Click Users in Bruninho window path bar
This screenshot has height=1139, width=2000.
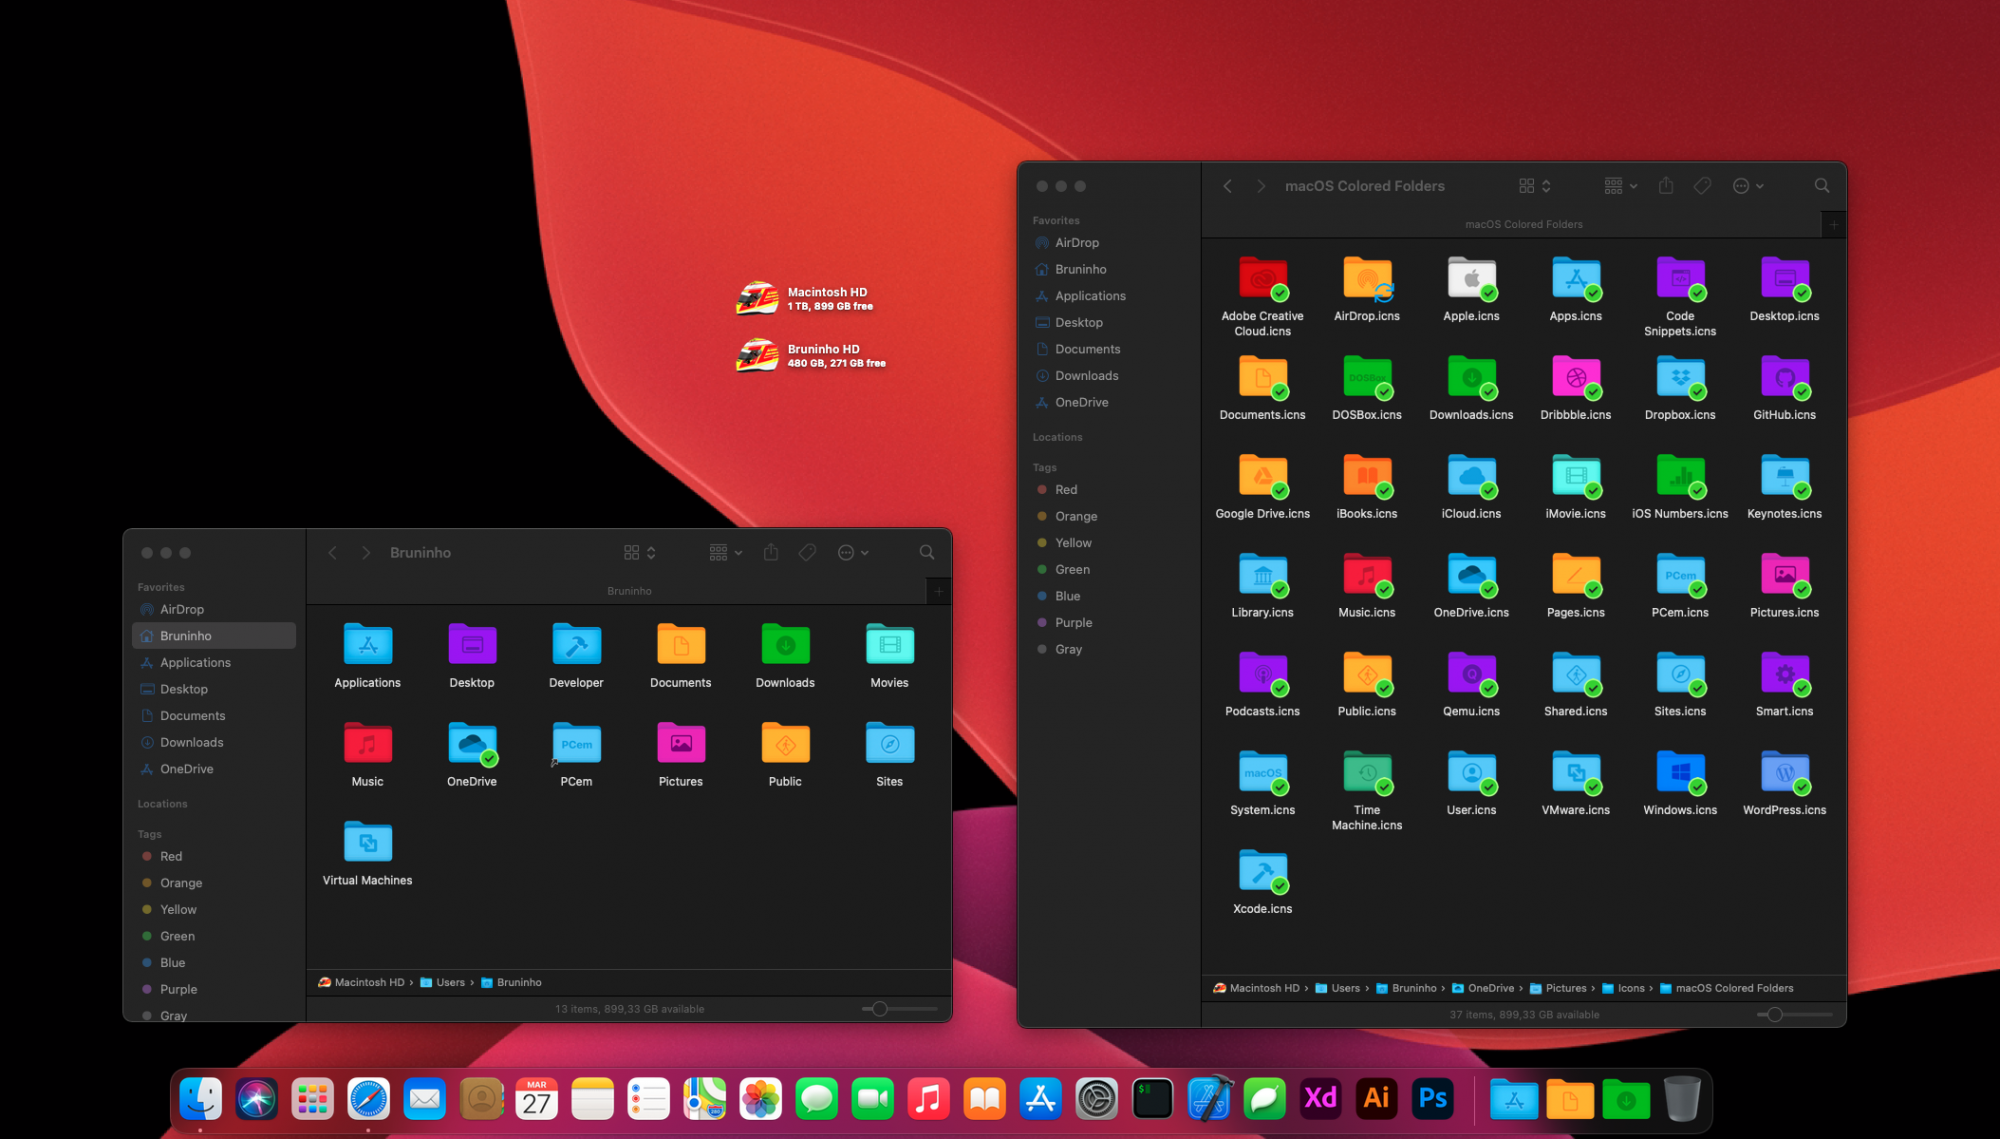(x=442, y=983)
